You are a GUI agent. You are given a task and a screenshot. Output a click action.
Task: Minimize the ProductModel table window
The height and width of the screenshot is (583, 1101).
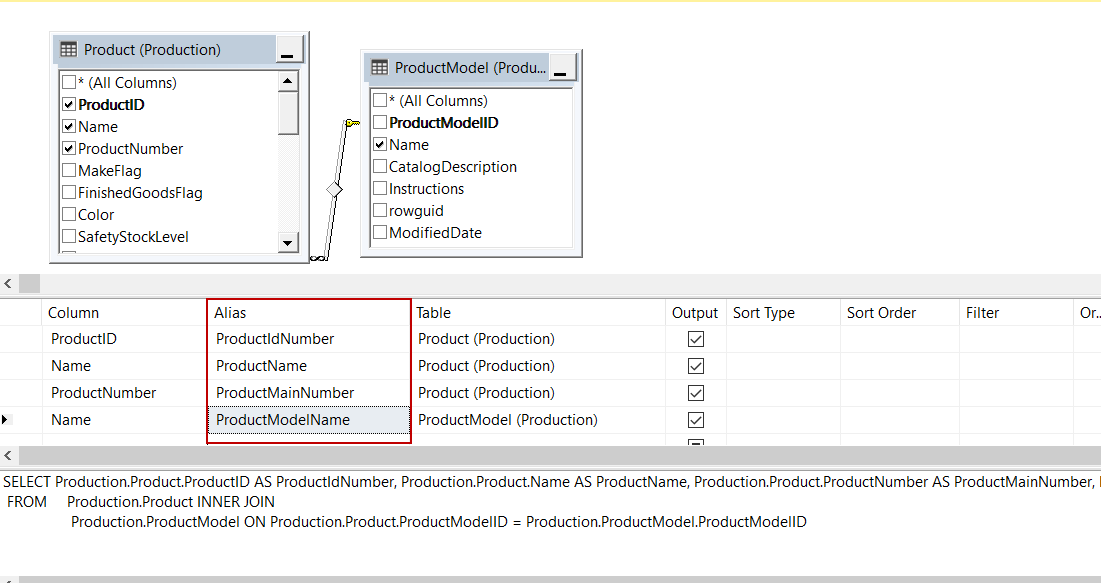pos(563,68)
